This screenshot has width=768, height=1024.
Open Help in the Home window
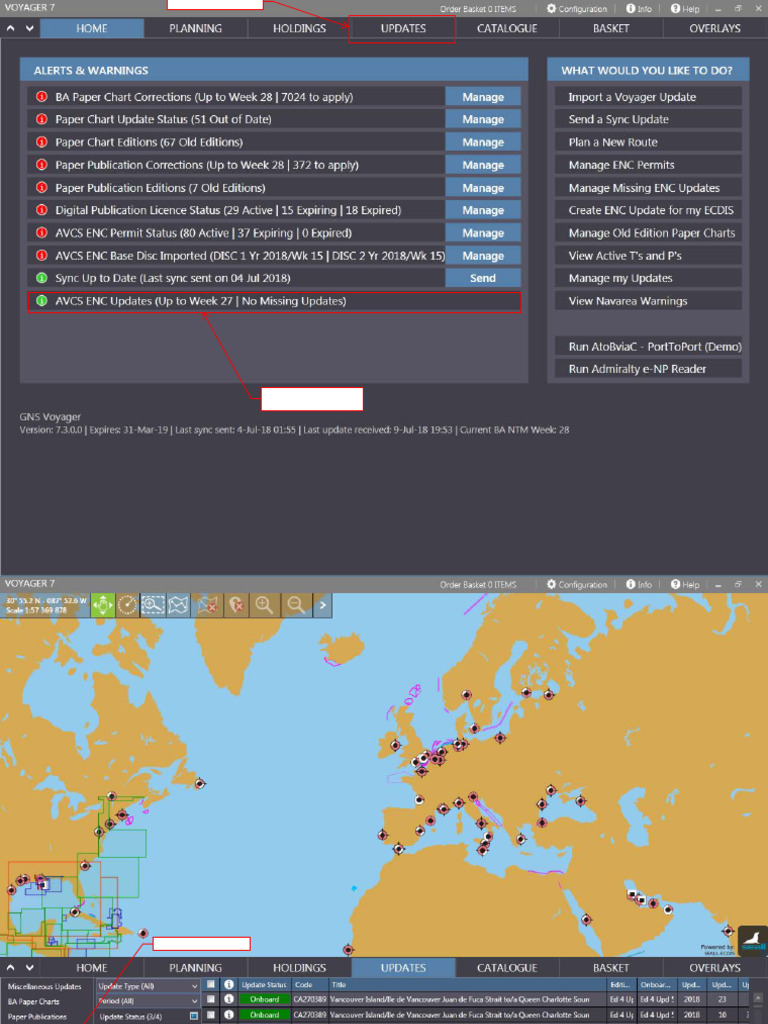(x=685, y=8)
